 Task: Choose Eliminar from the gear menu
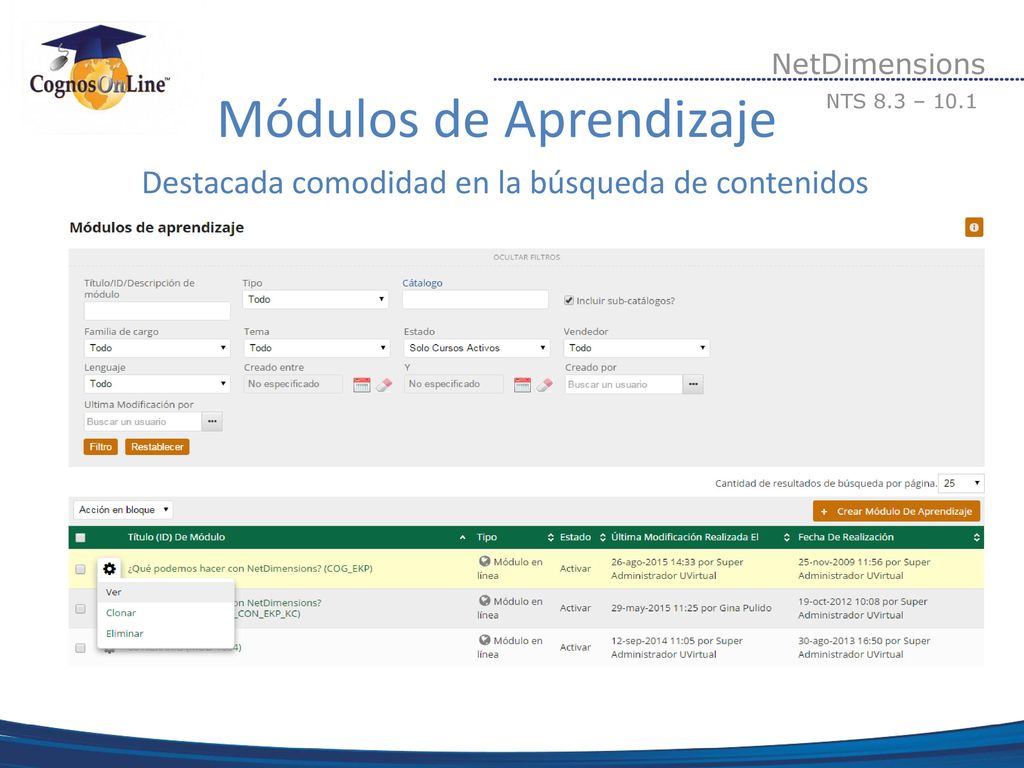pyautogui.click(x=166, y=633)
